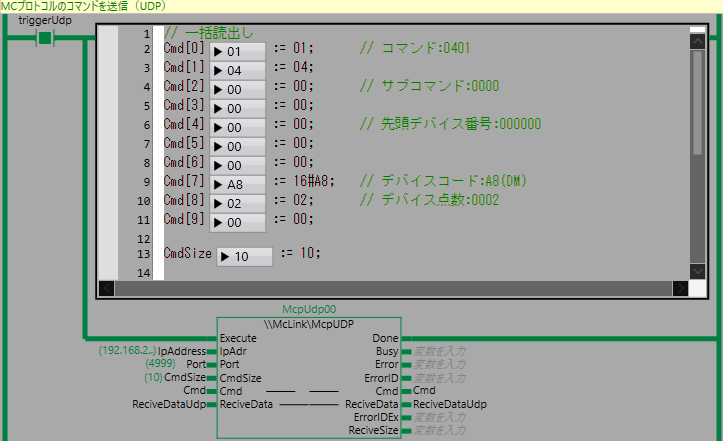The image size is (723, 441).
Task: Select the McpUdp00 instance name
Action: (308, 311)
